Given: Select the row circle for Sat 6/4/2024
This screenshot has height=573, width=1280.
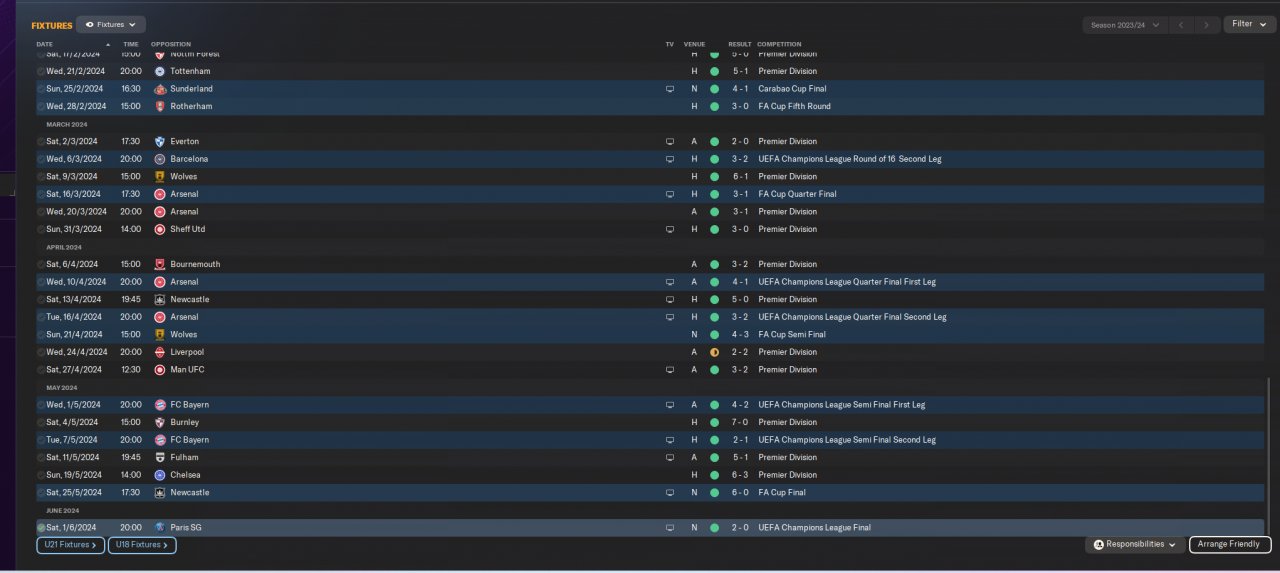Looking at the screenshot, I should tap(41, 264).
